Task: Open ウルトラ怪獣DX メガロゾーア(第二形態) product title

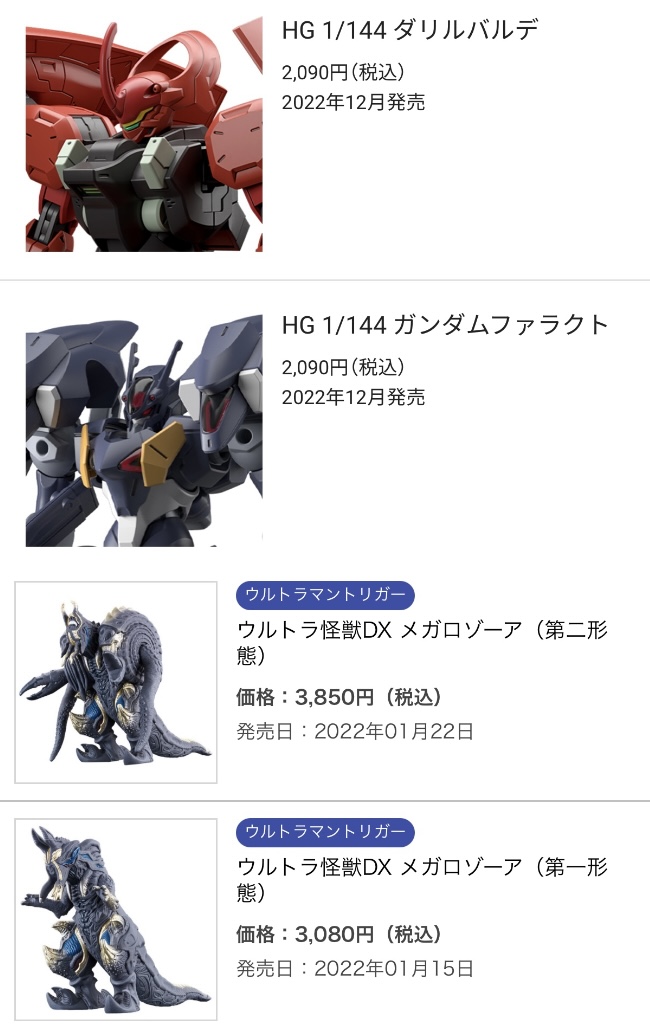Action: 422,642
